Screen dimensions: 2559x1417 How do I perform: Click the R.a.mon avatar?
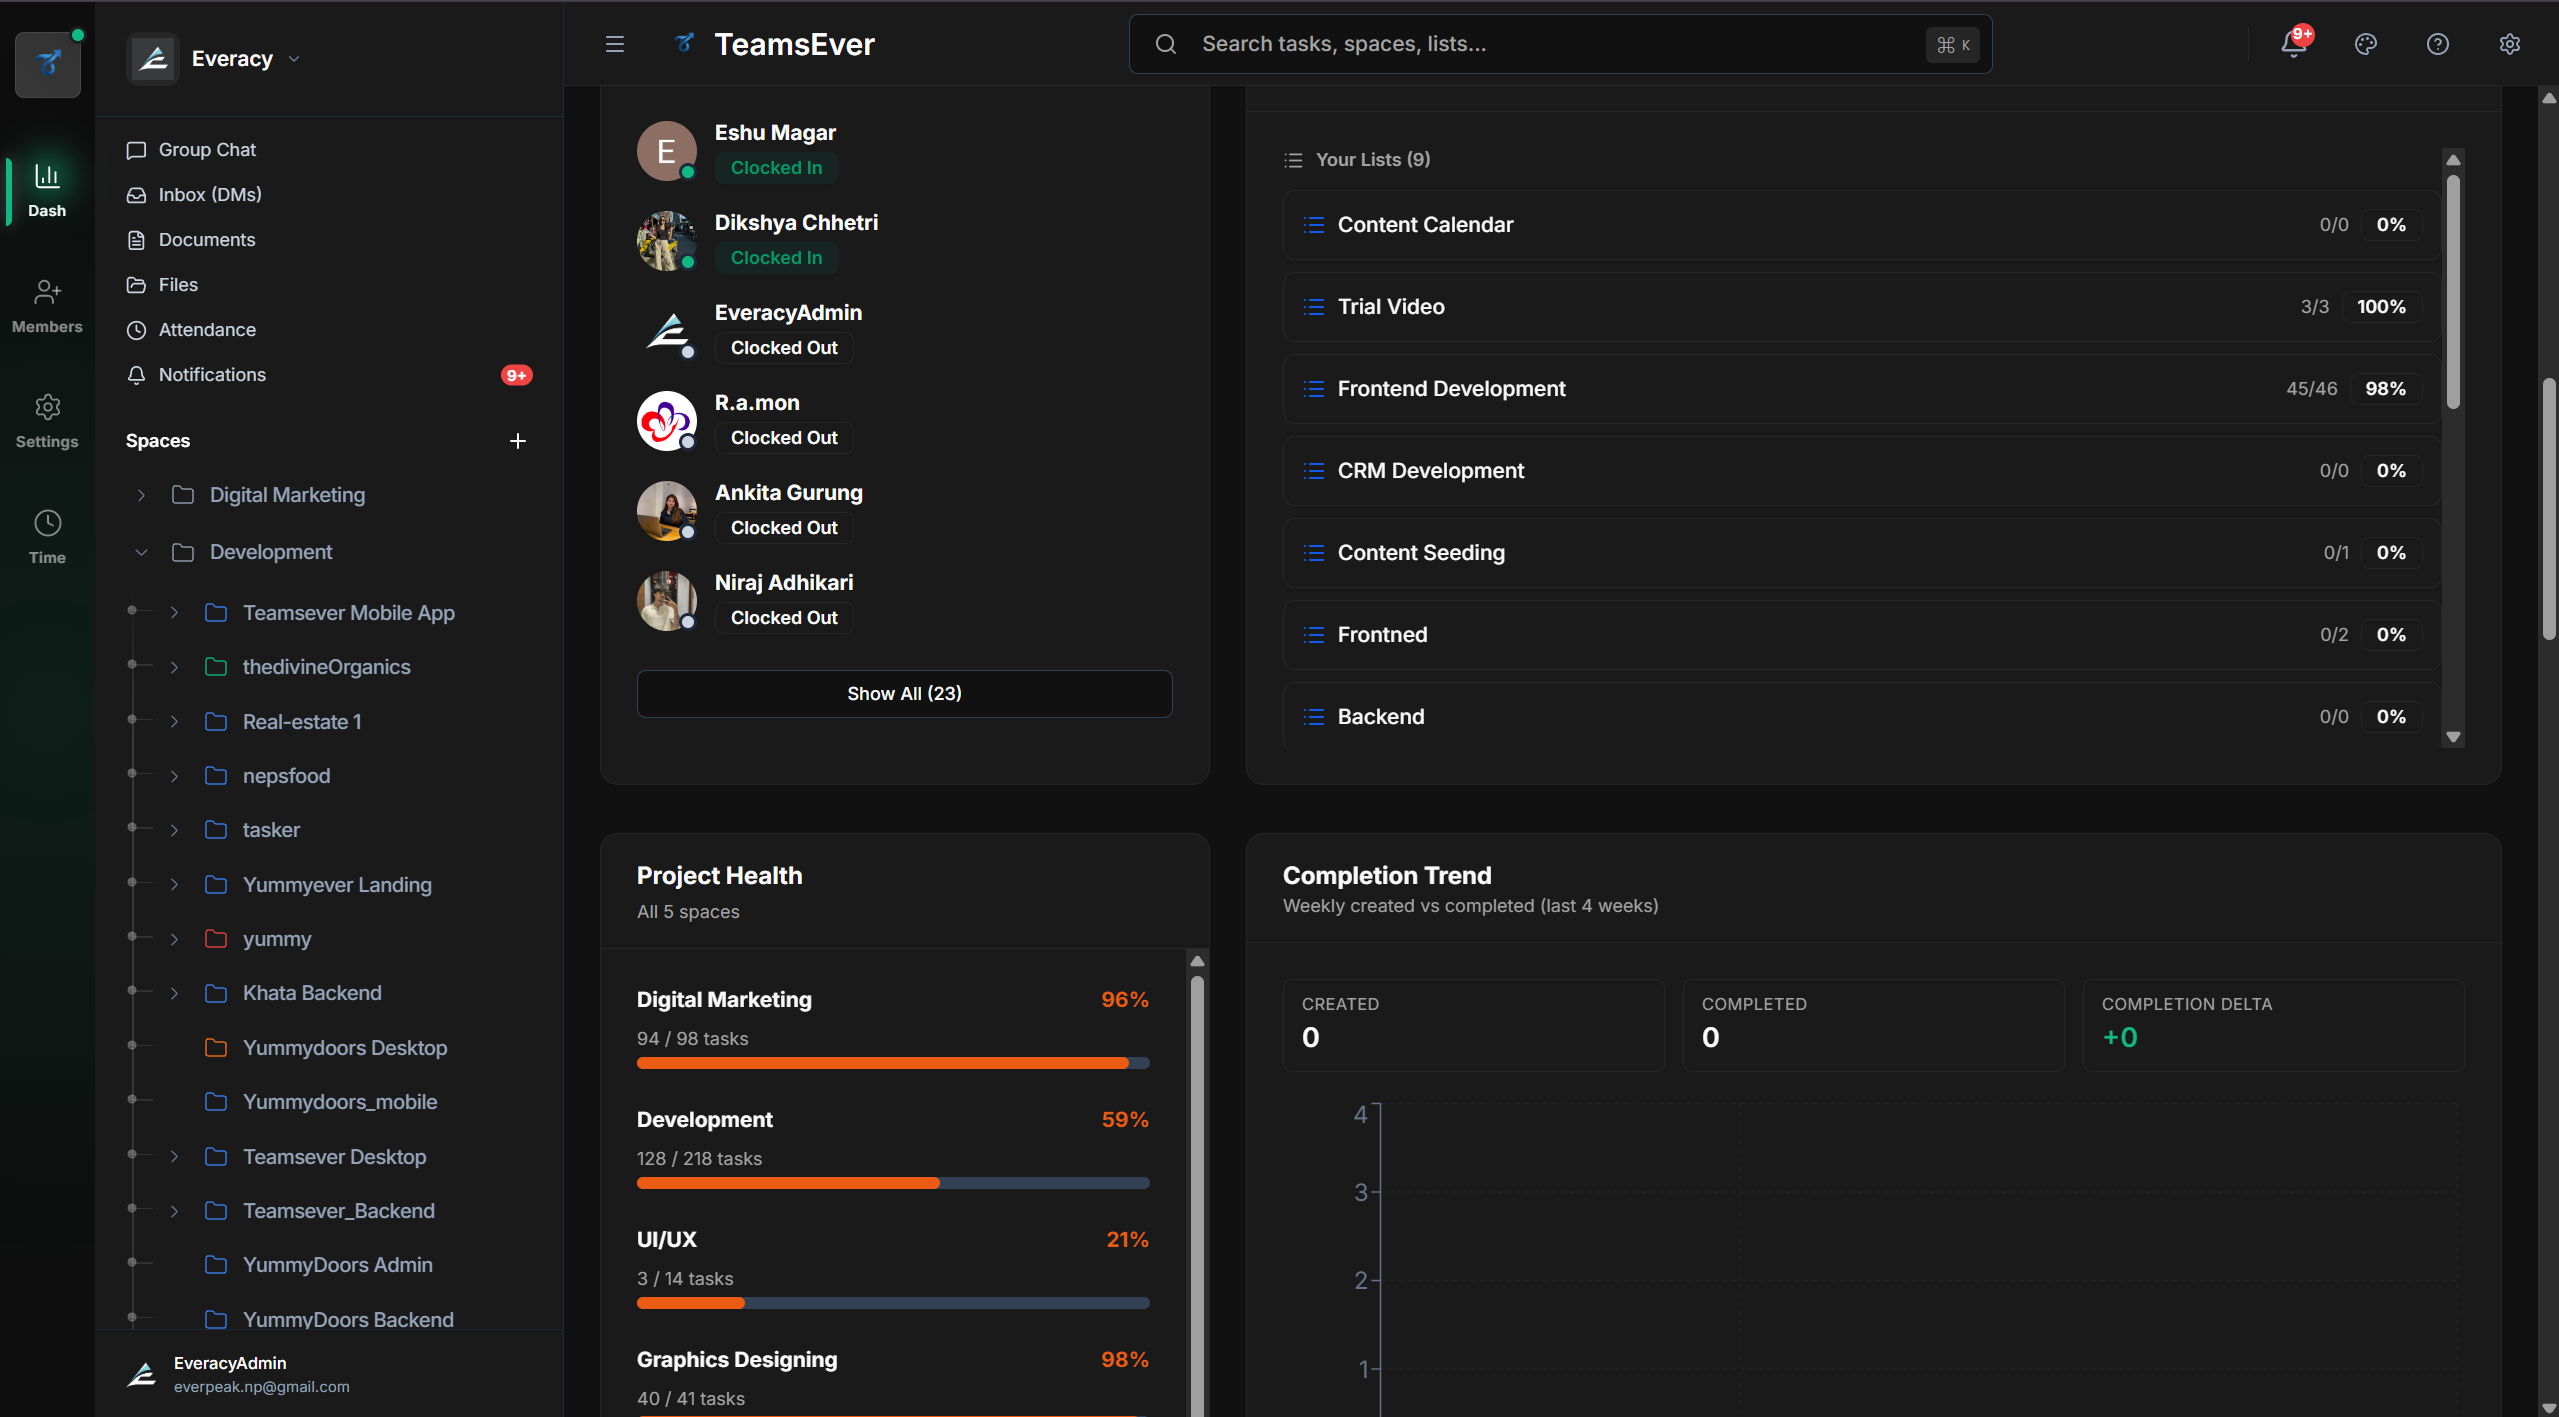click(667, 421)
